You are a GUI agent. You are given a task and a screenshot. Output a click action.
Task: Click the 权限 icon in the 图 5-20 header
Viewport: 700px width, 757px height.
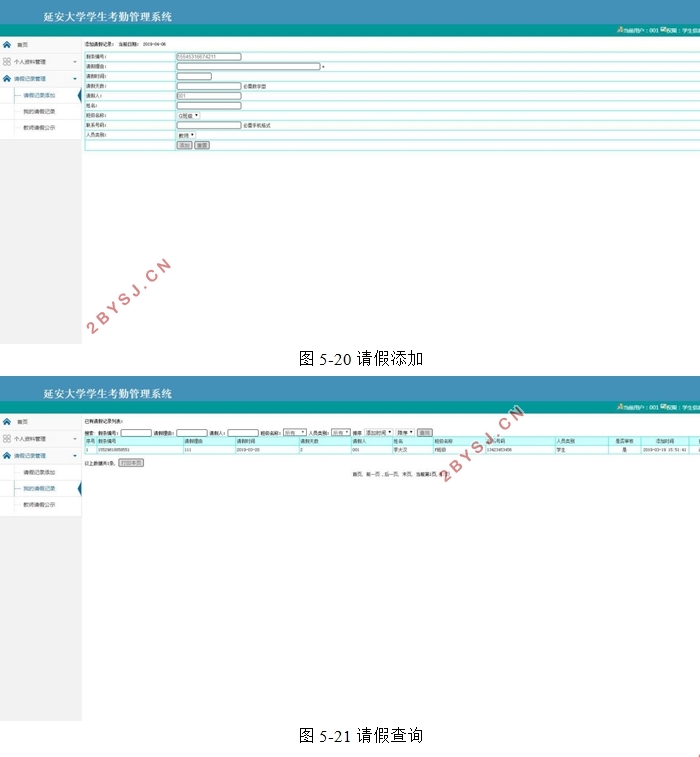pyautogui.click(x=663, y=30)
